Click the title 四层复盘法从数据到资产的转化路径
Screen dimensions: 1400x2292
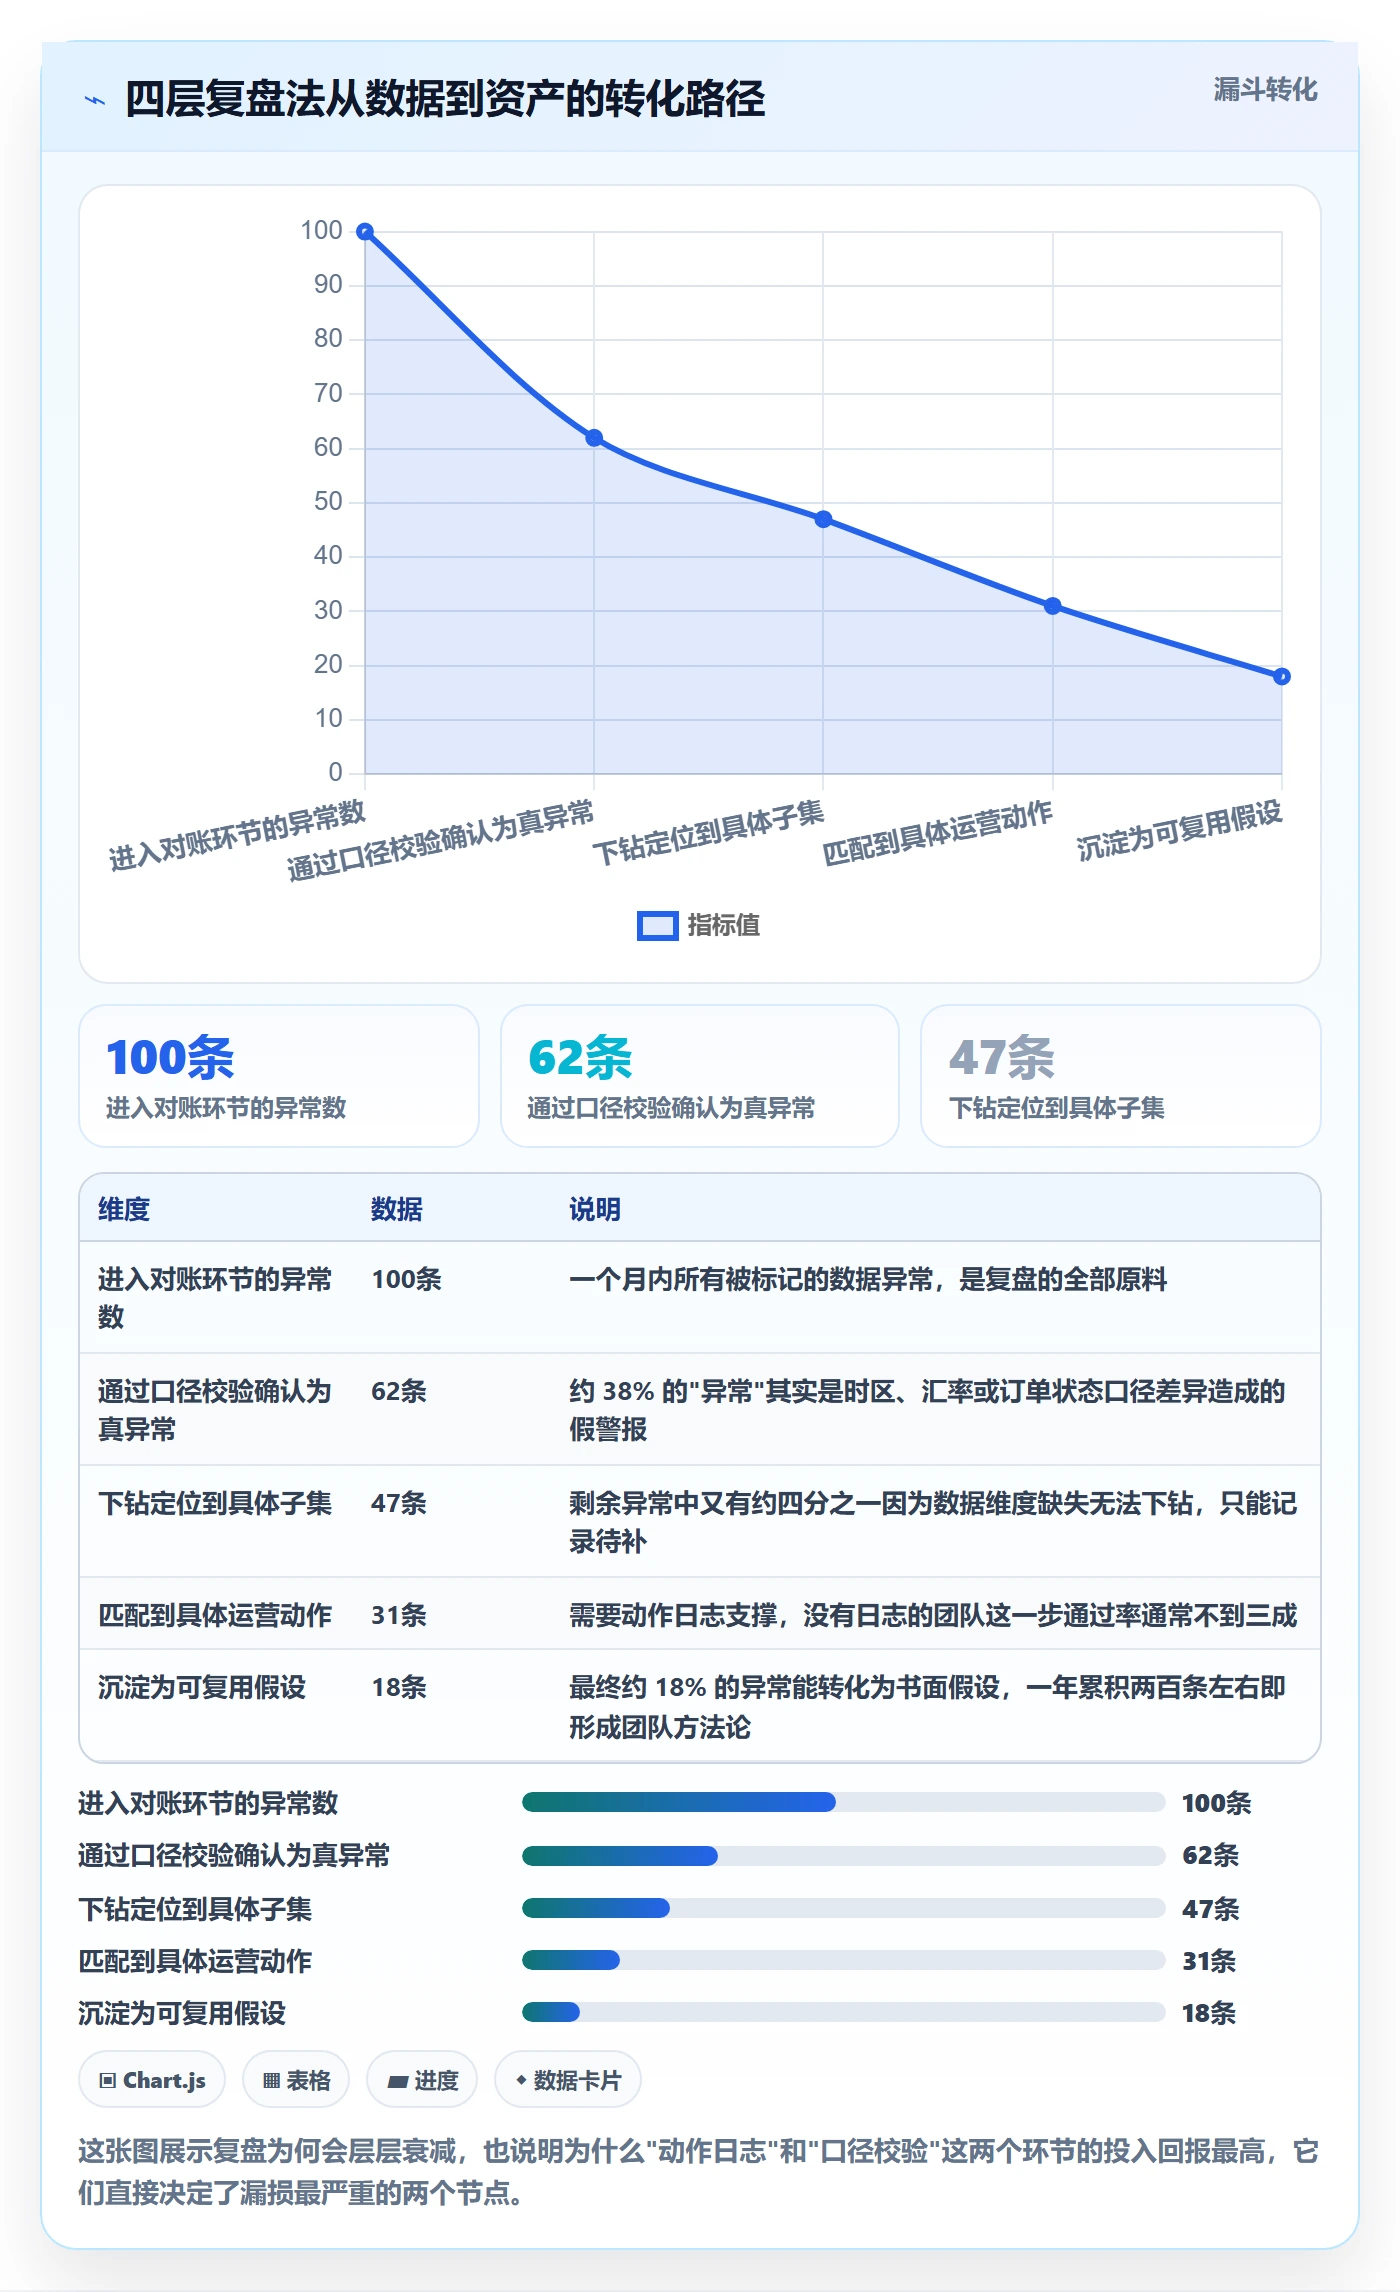[445, 99]
